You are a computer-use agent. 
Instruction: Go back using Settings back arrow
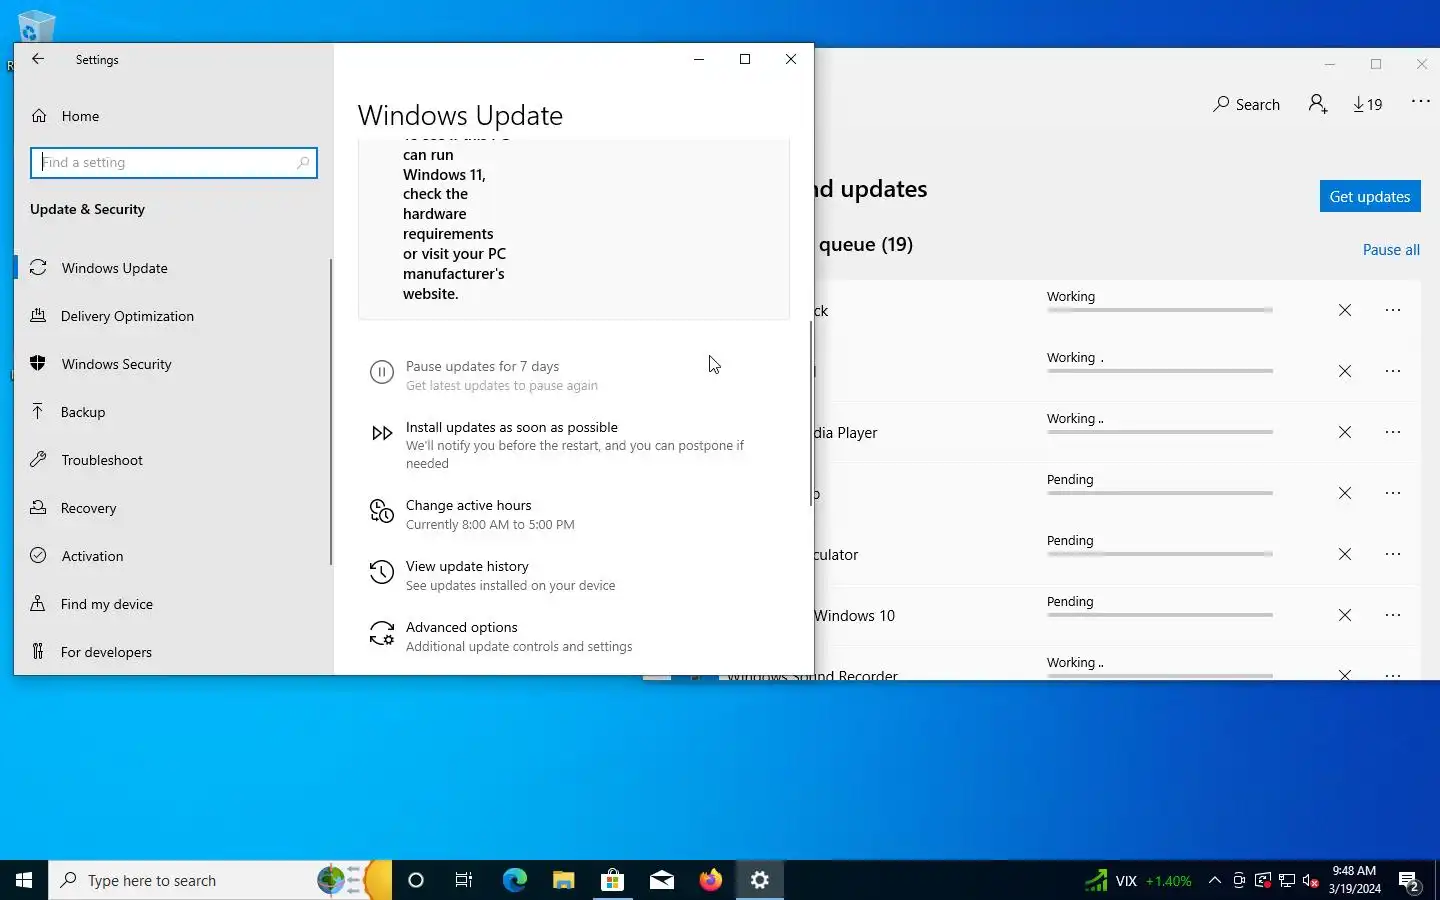(x=38, y=59)
